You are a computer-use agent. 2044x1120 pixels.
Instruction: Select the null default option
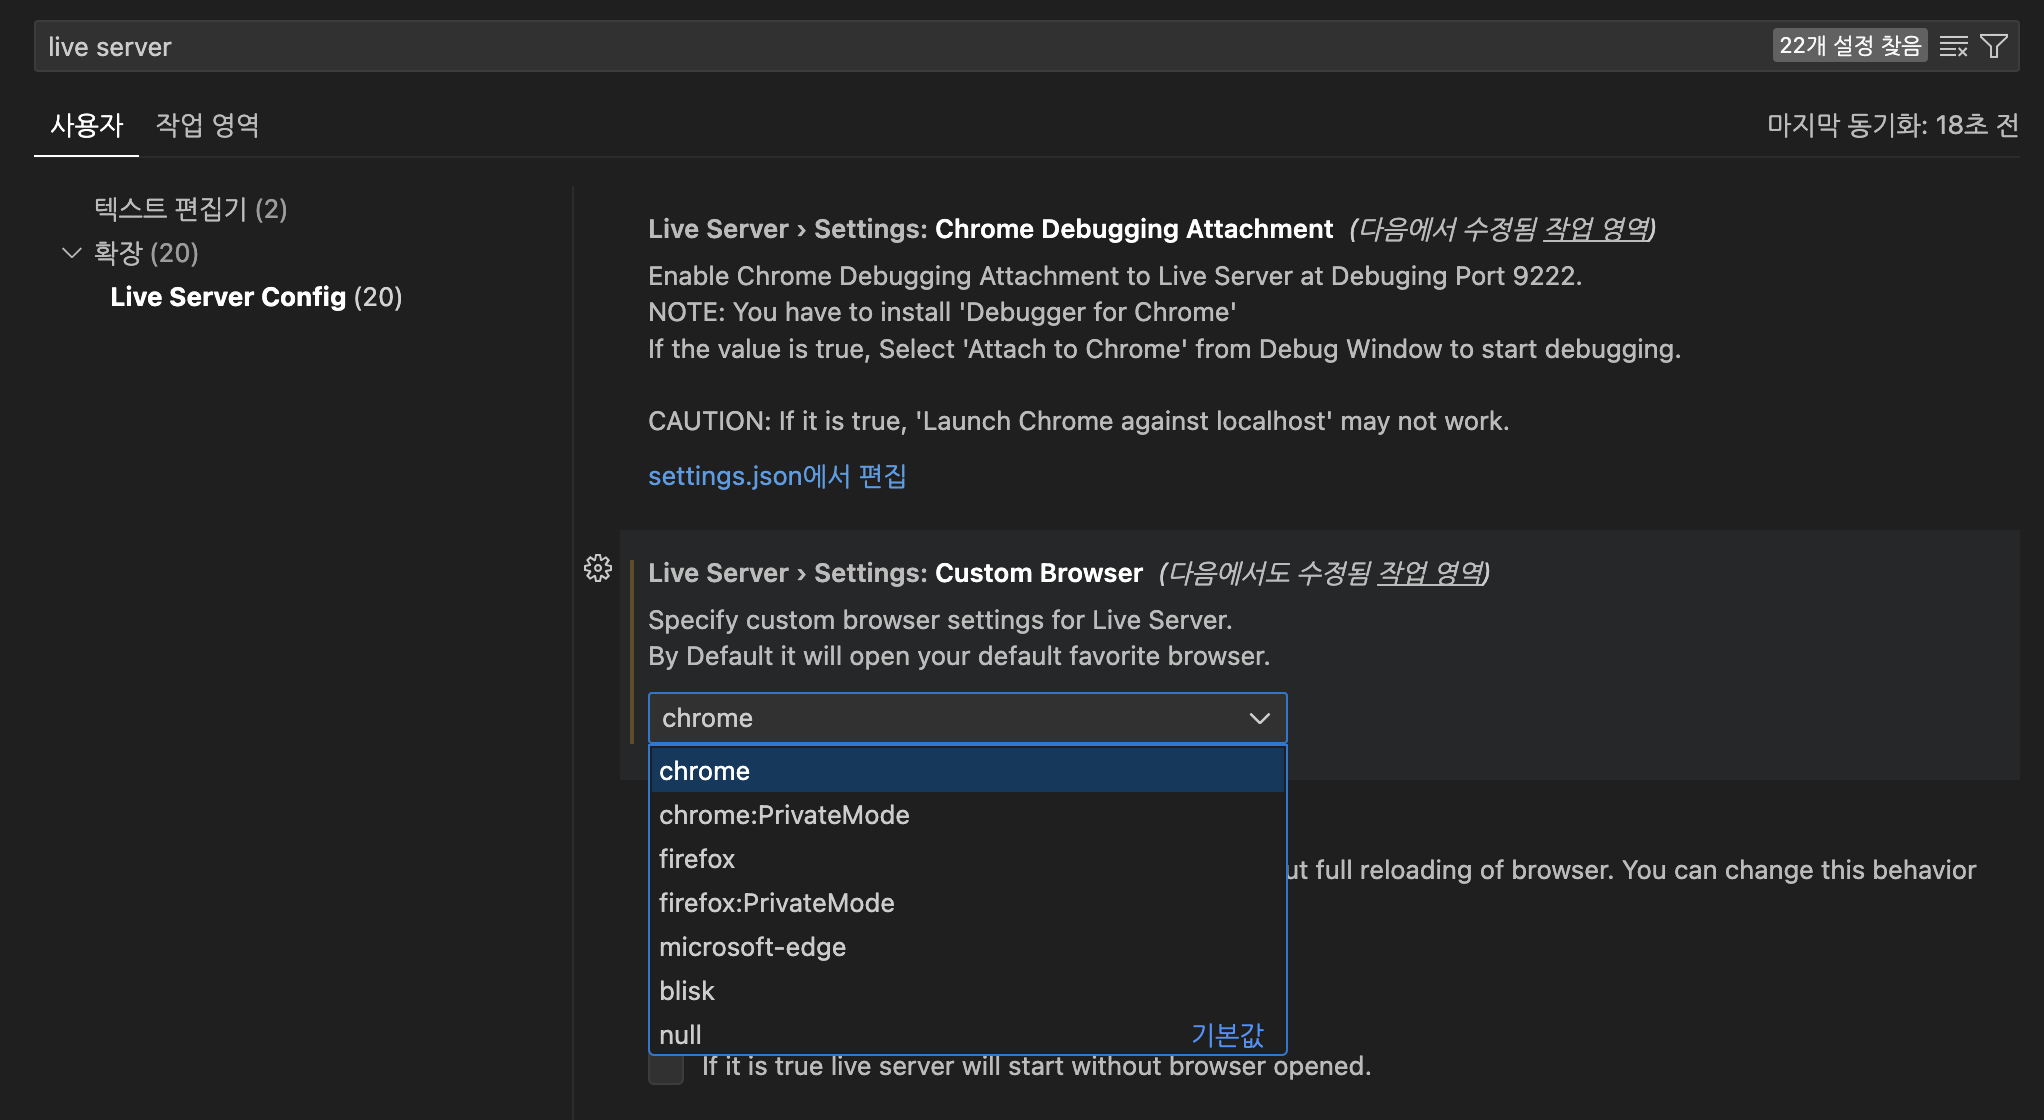pyautogui.click(x=680, y=1035)
